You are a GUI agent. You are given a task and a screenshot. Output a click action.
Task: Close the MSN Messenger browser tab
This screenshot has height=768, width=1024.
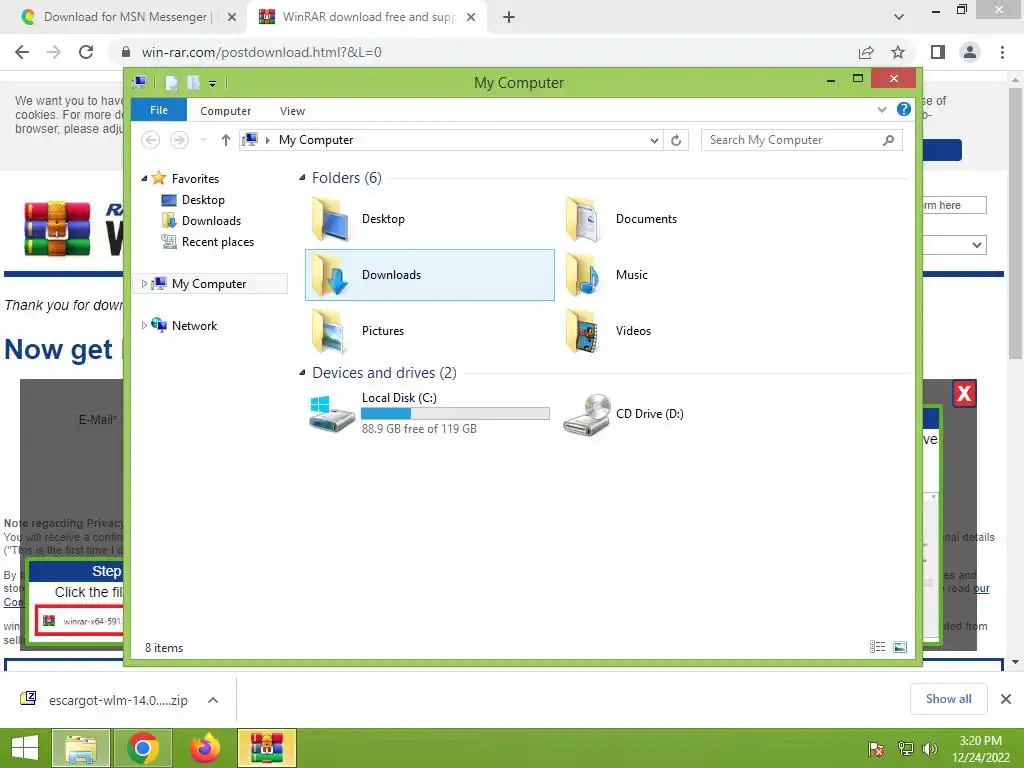231,17
